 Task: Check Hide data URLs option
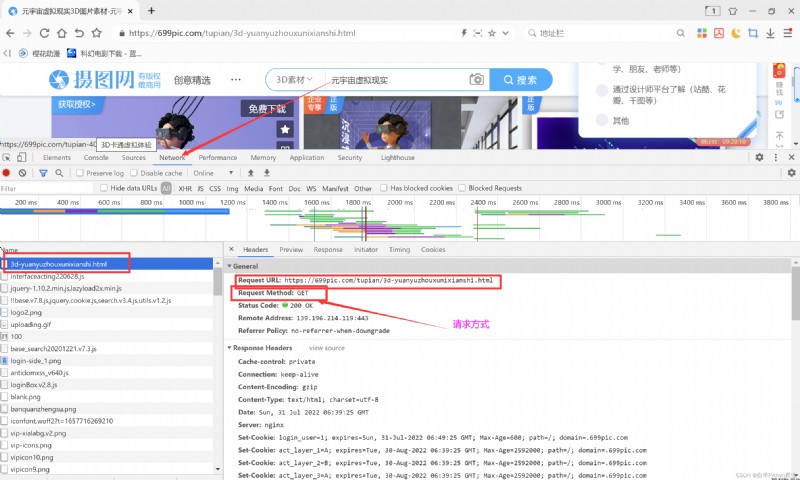click(x=104, y=188)
